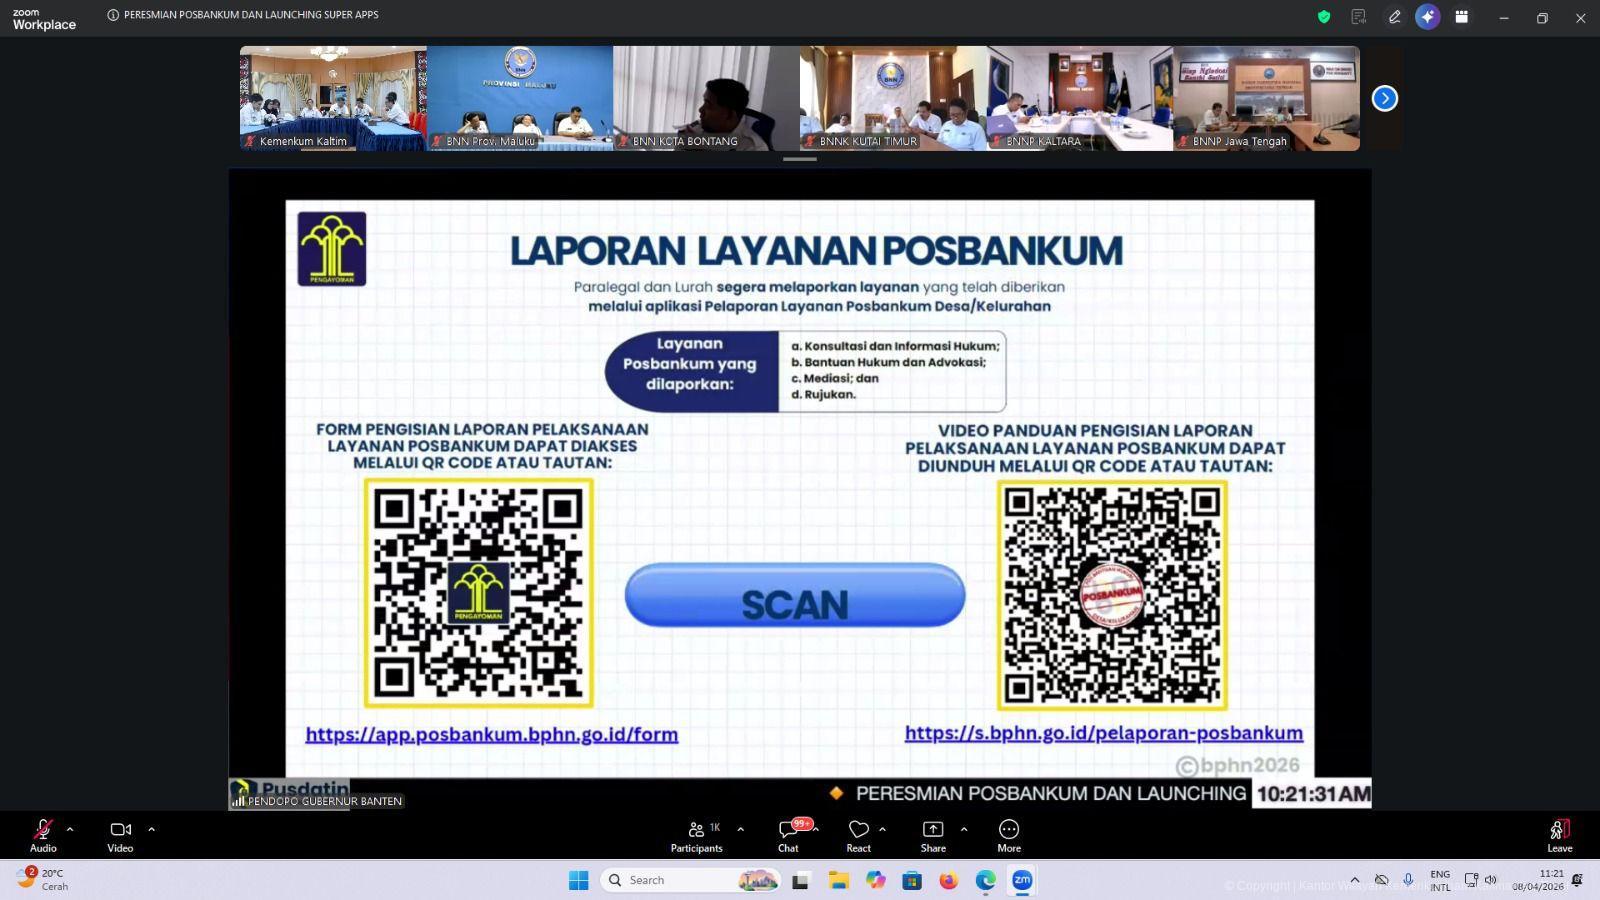The height and width of the screenshot is (900, 1600).
Task: Click the PERESMIAN POSBANKUM meeting info title
Action: tap(245, 15)
